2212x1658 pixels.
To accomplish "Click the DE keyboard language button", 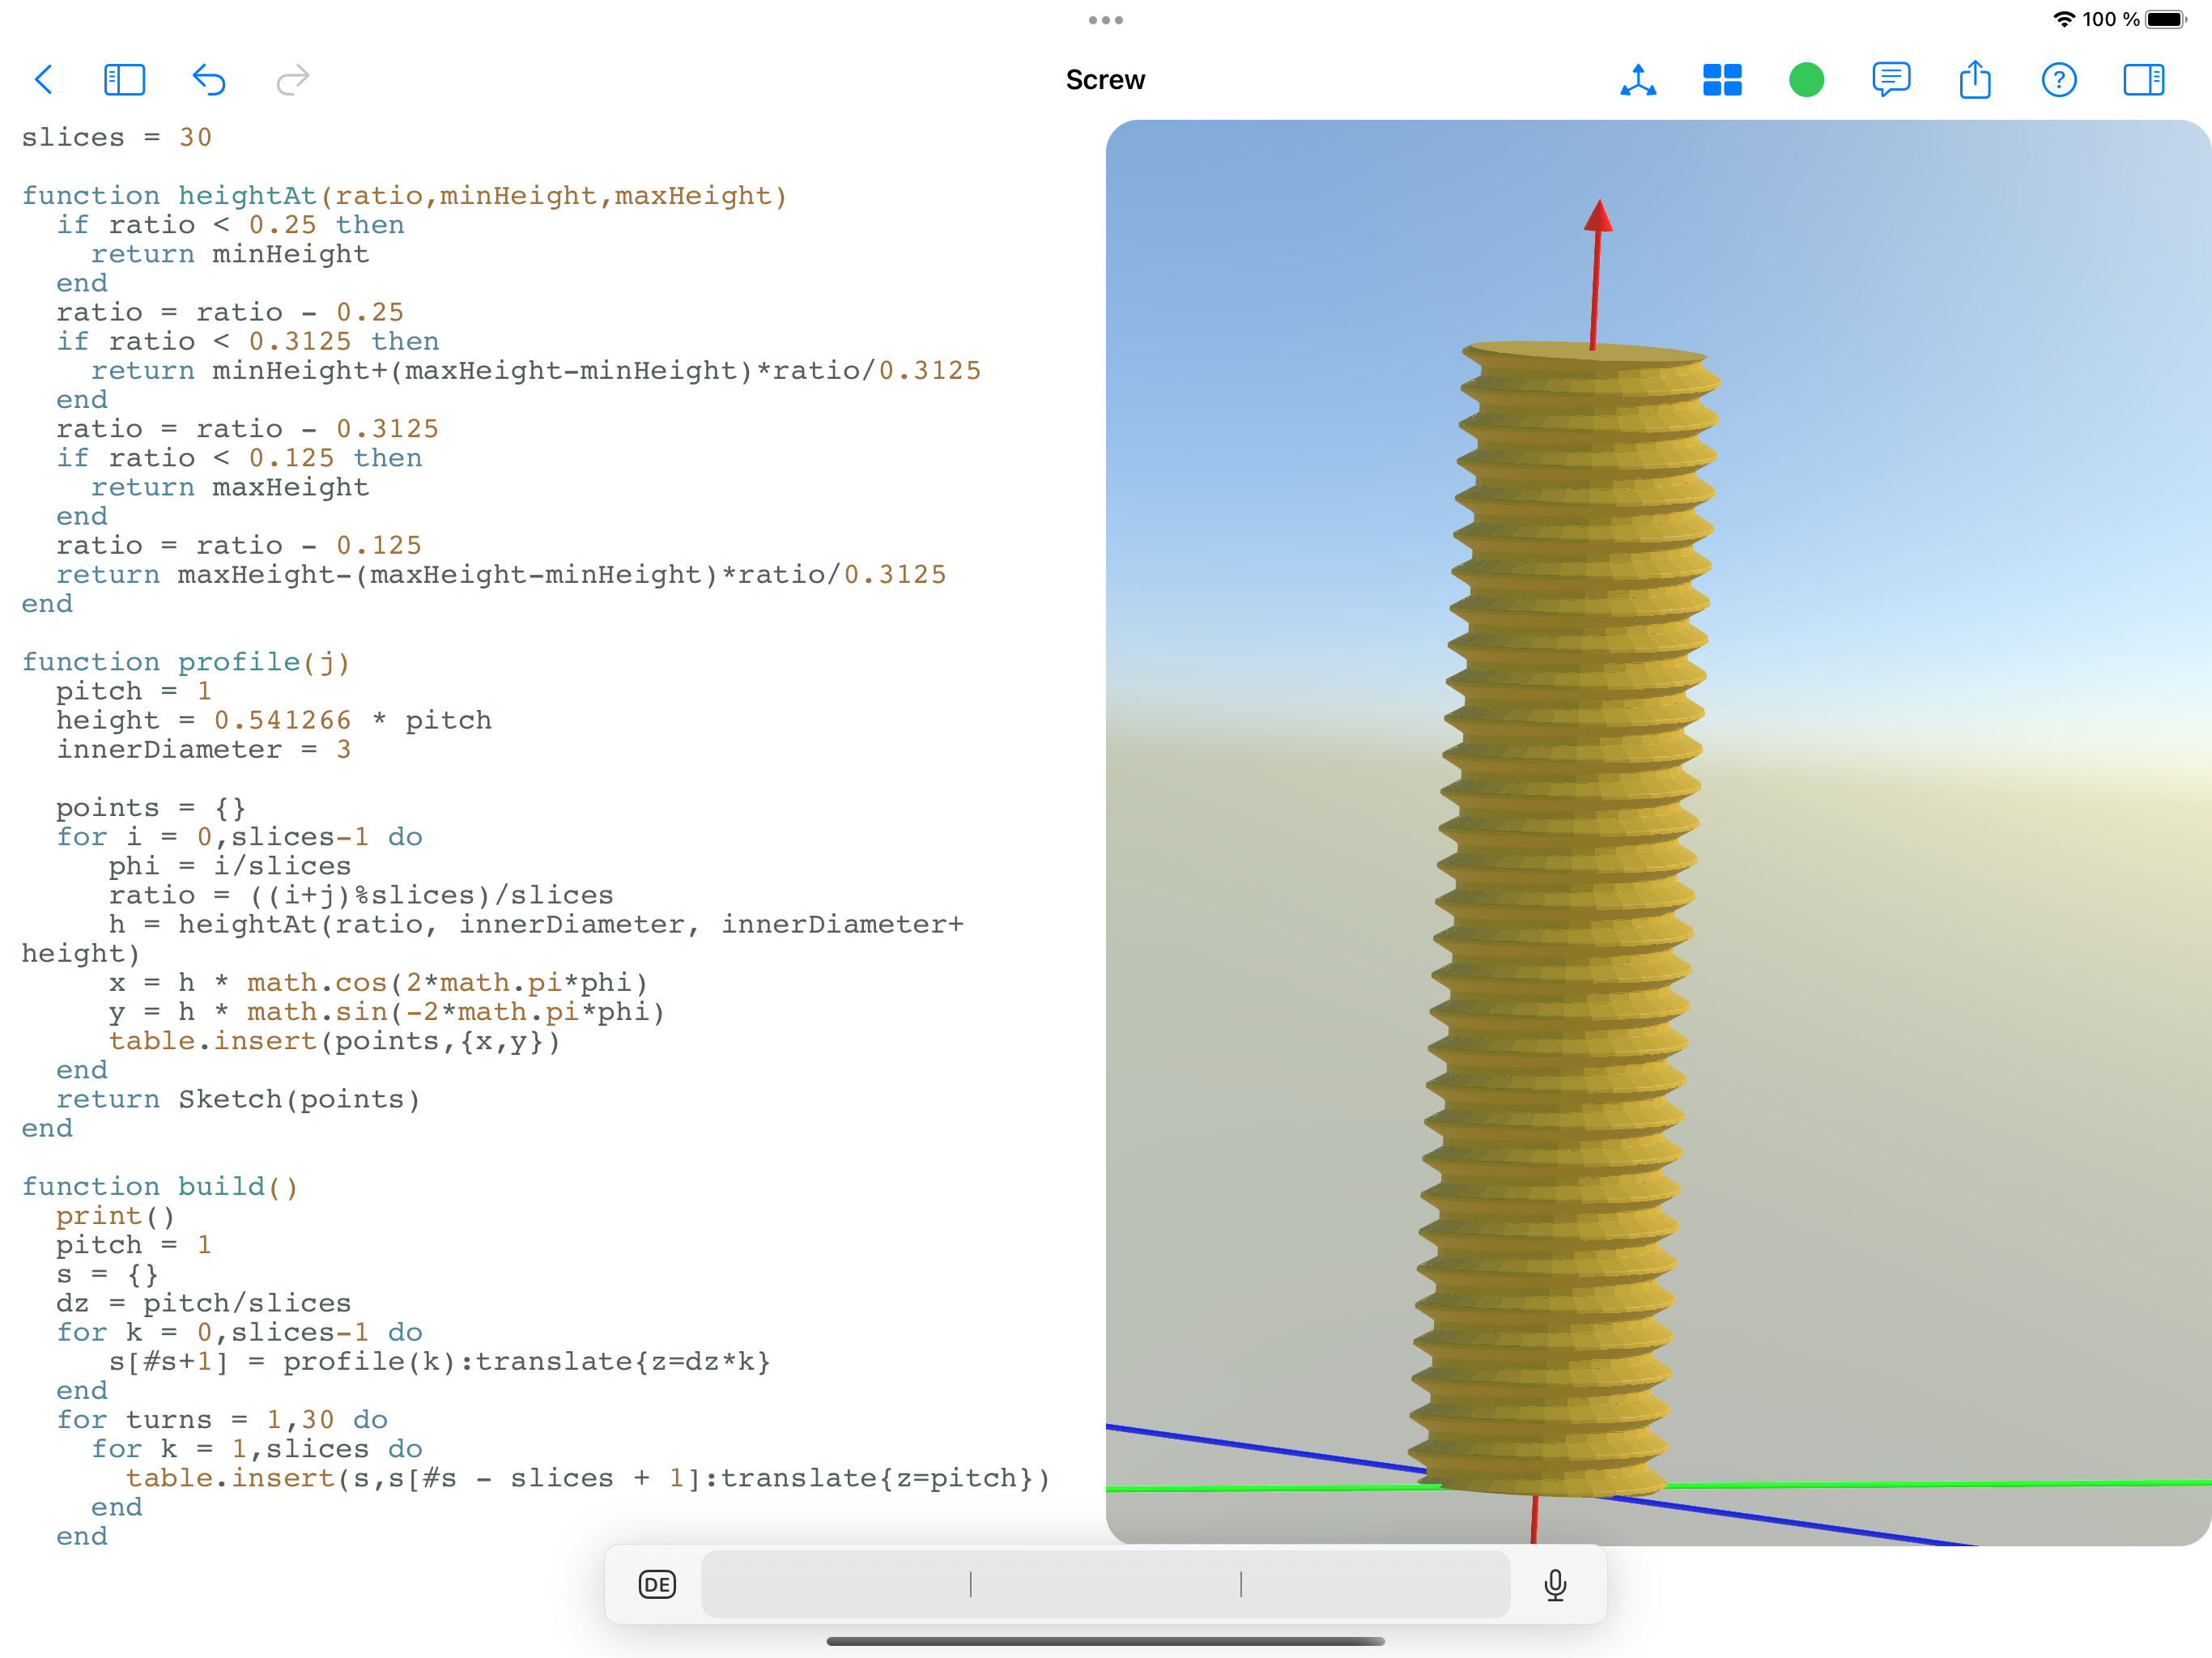I will pyautogui.click(x=657, y=1584).
